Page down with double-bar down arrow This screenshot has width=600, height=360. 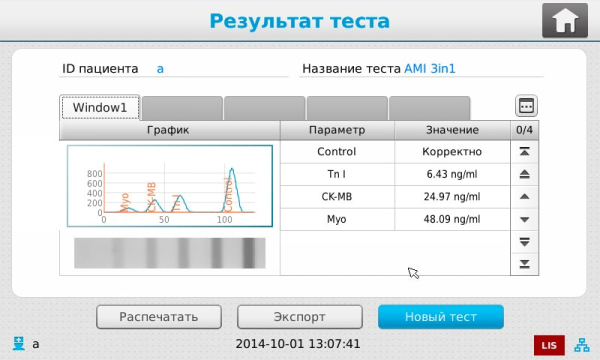pyautogui.click(x=525, y=242)
